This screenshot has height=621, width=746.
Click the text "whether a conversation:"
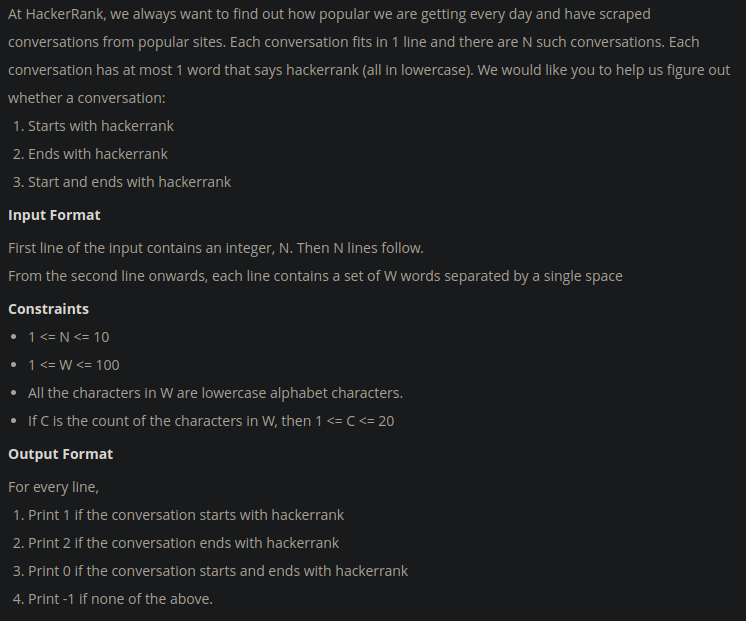click(x=86, y=98)
